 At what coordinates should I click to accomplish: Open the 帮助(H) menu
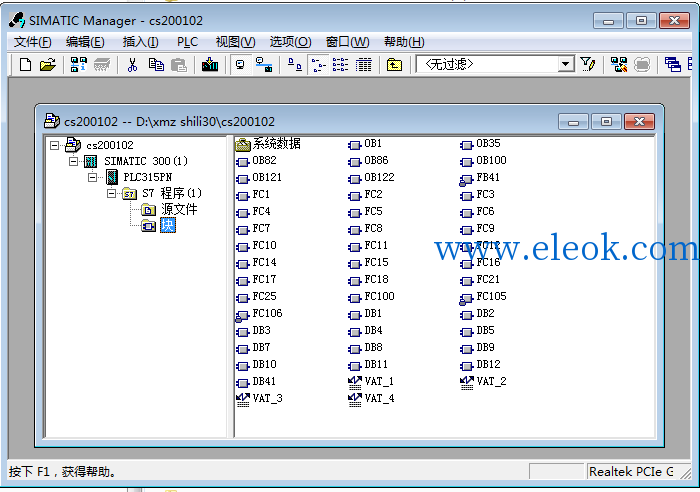(x=404, y=42)
